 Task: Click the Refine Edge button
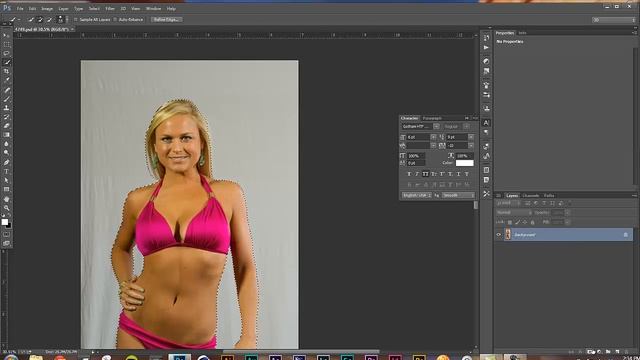tap(166, 20)
